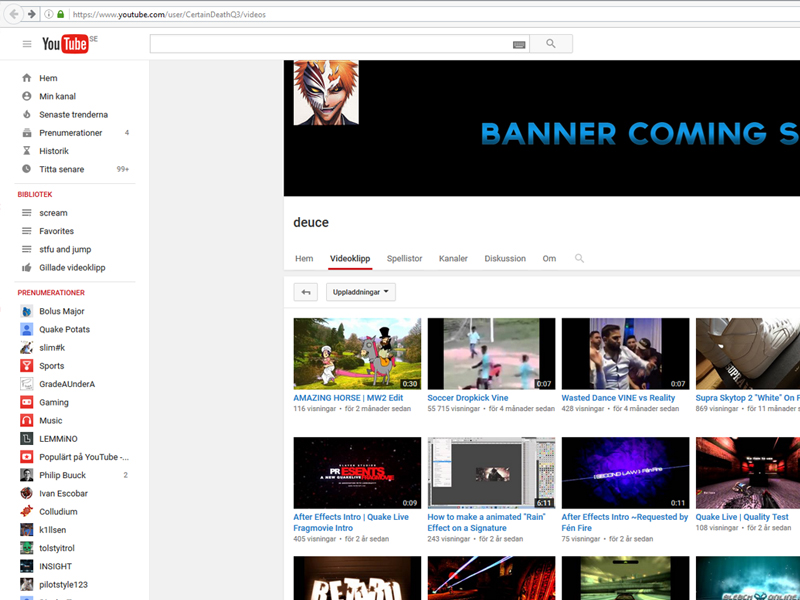Screen dimensions: 800x600
Task: Open the Bolus Major subscription
Action: (x=61, y=311)
